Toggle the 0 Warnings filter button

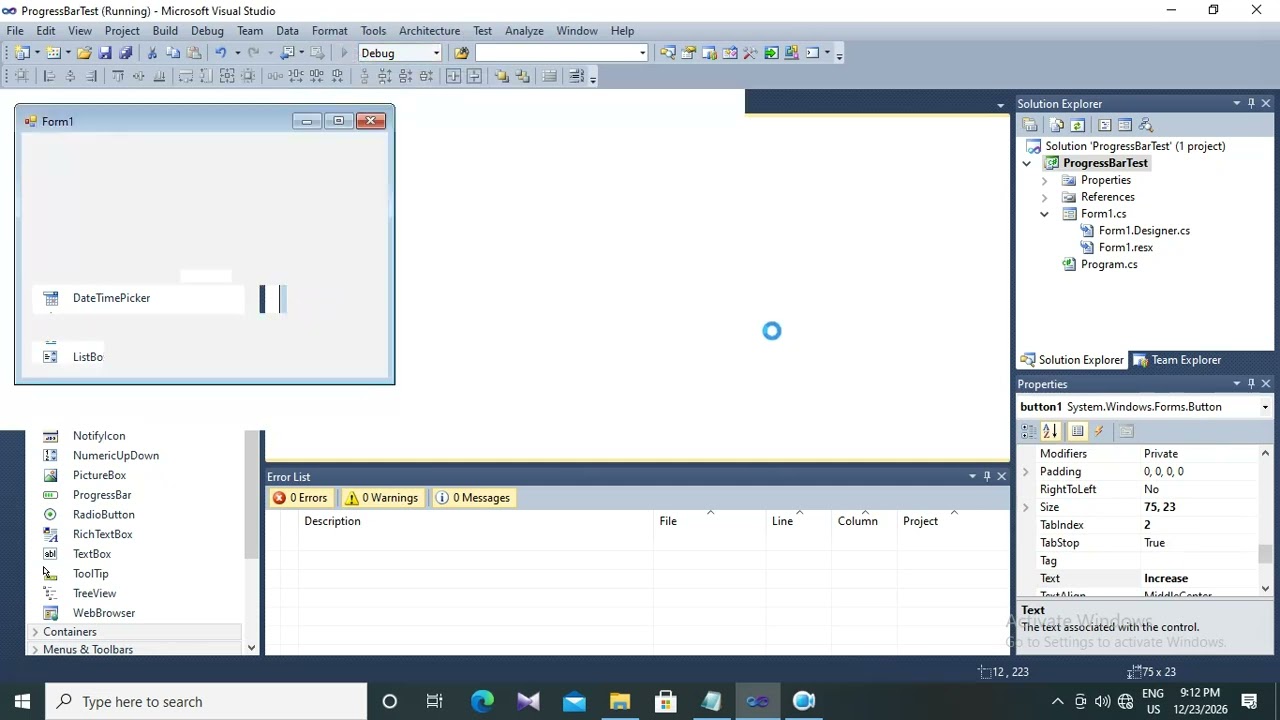tap(381, 498)
